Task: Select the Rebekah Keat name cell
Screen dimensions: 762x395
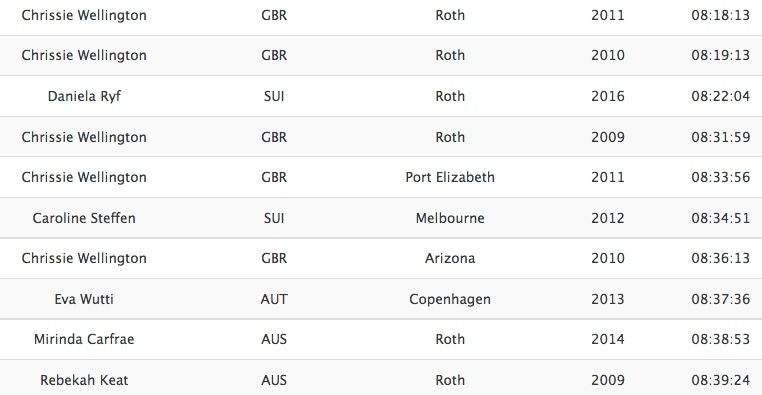Action: click(84, 380)
